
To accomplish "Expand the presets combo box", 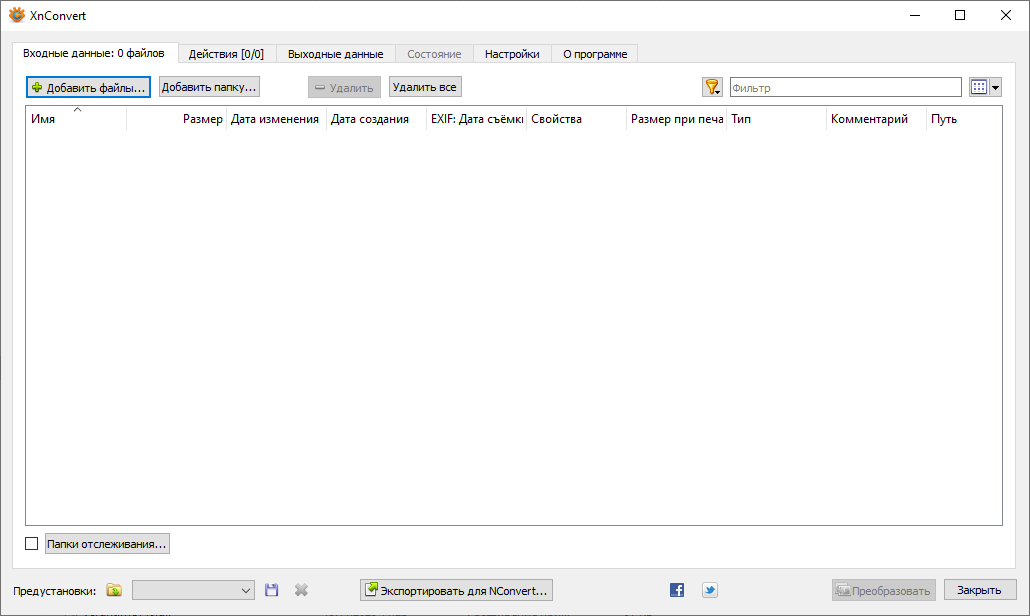I will (193, 590).
